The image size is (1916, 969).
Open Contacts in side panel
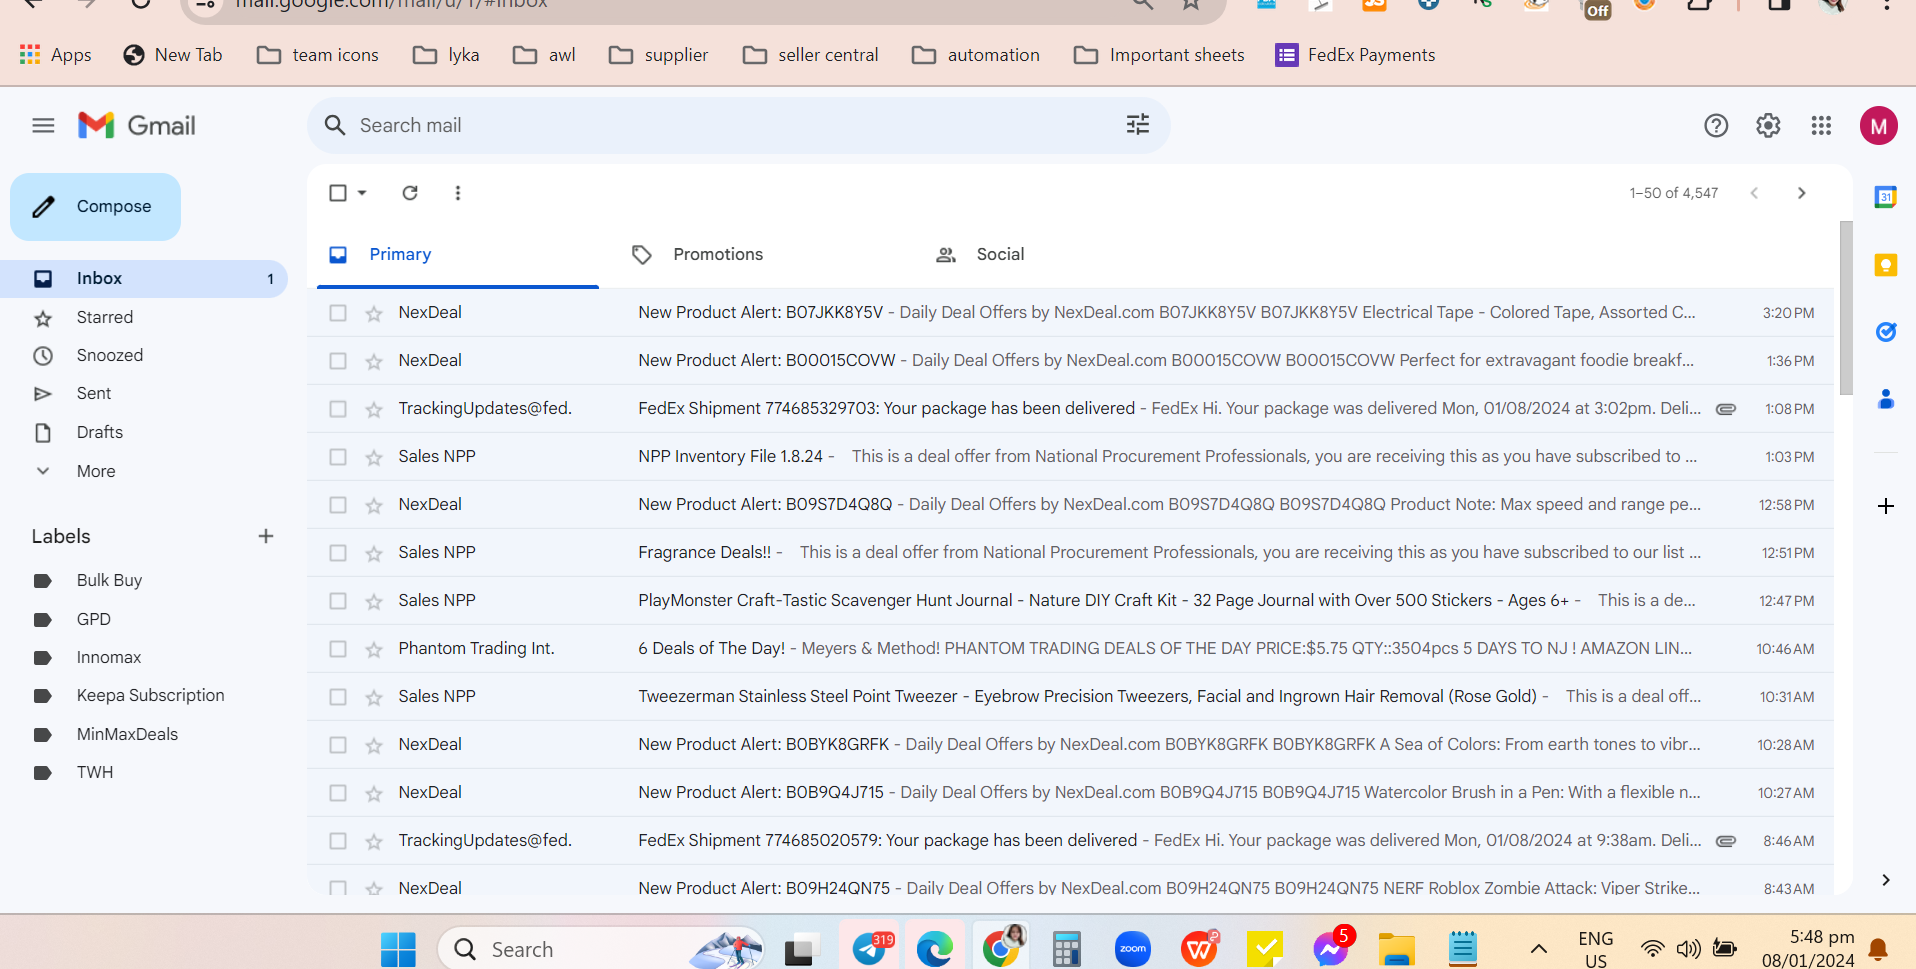[1886, 399]
